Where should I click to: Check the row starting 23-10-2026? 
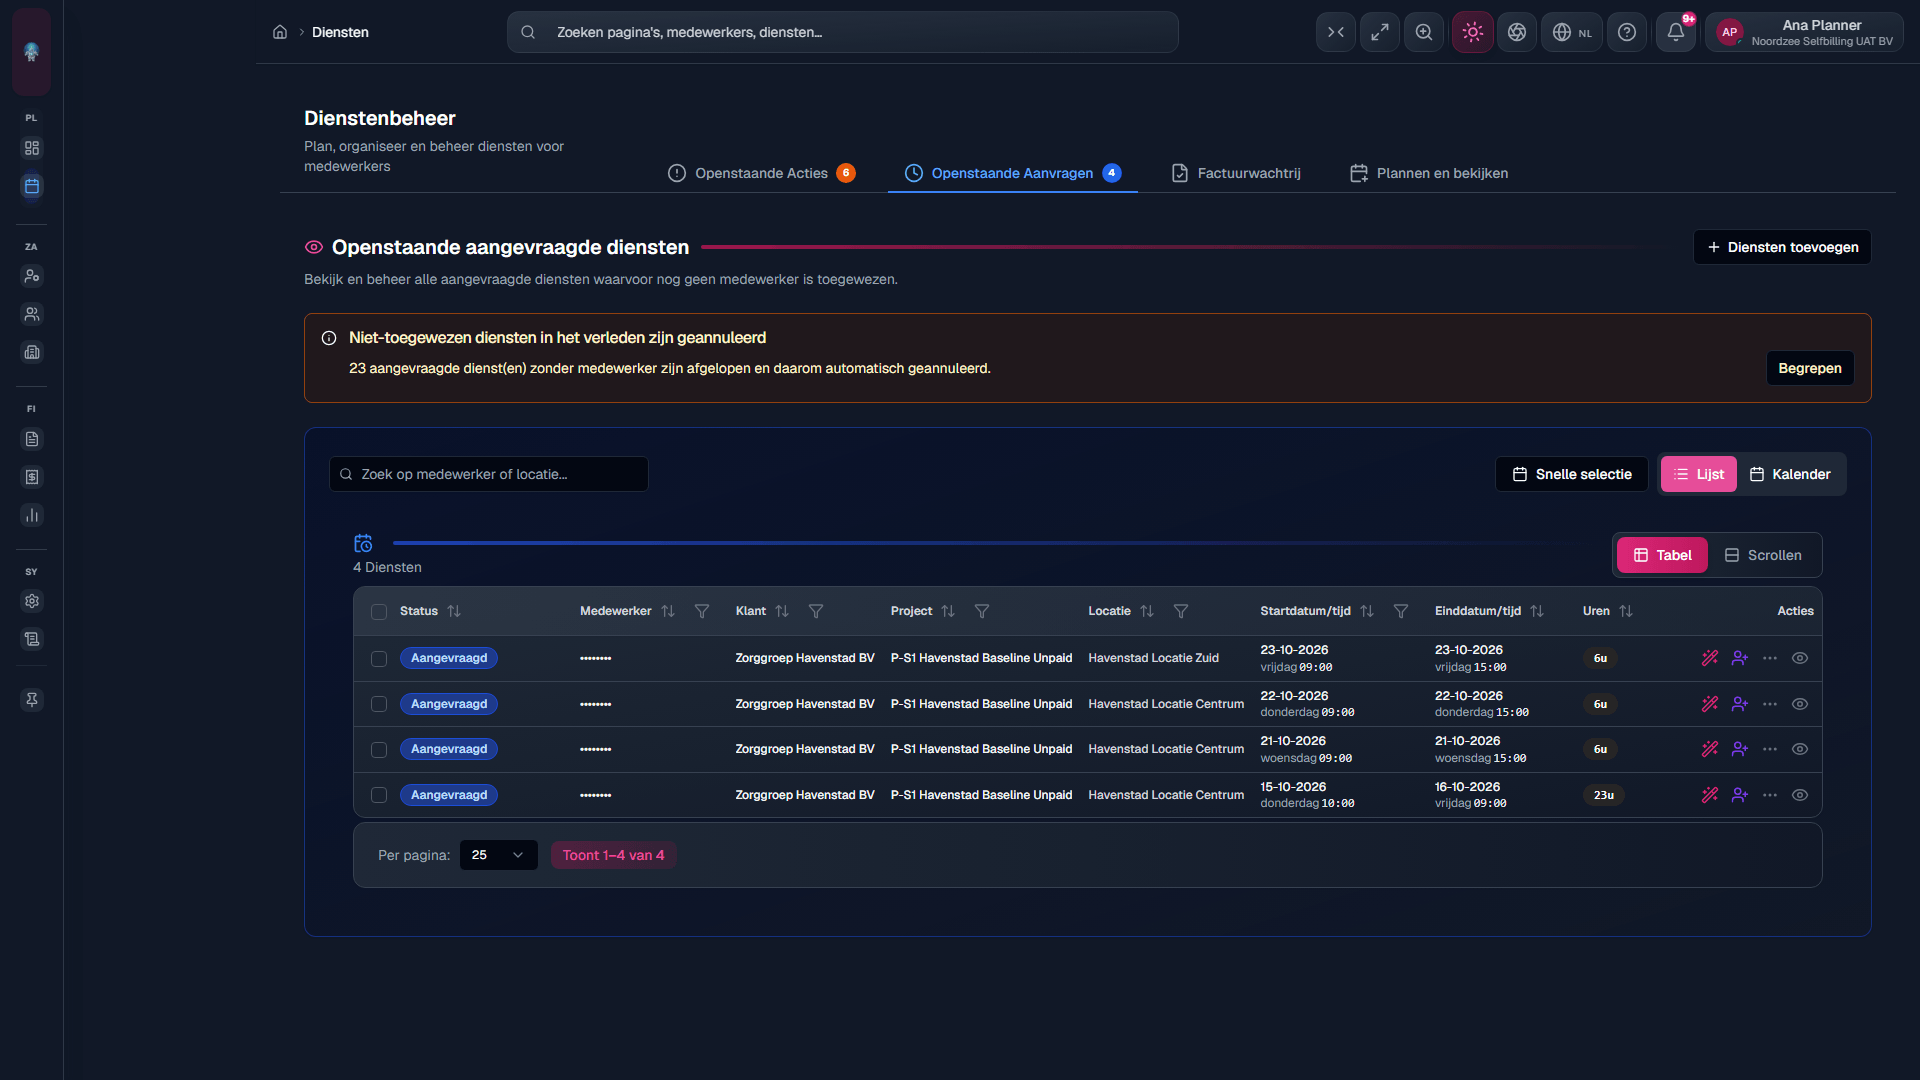click(379, 659)
